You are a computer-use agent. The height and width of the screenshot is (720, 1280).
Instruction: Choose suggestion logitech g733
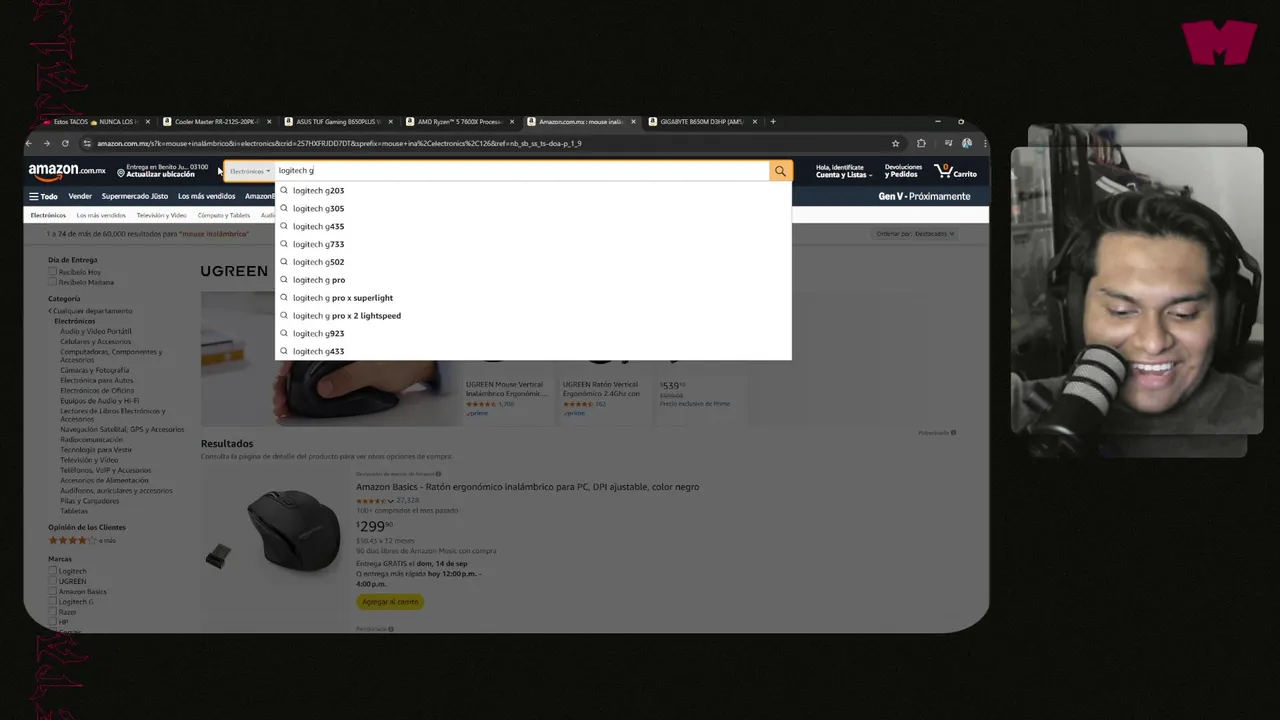tap(533, 244)
